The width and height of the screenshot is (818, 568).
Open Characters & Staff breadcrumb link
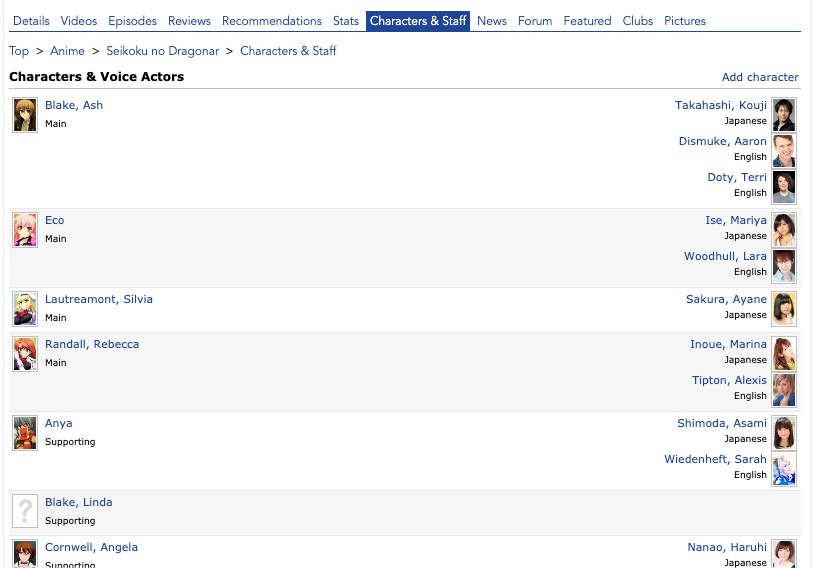(x=288, y=51)
